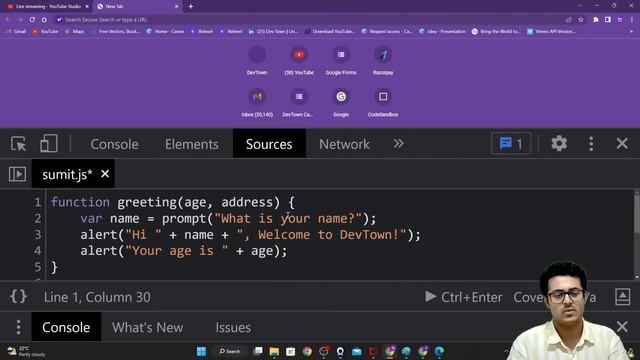640x360 pixels.
Task: Run the snippet with Ctrl+Enter button
Action: 464,297
